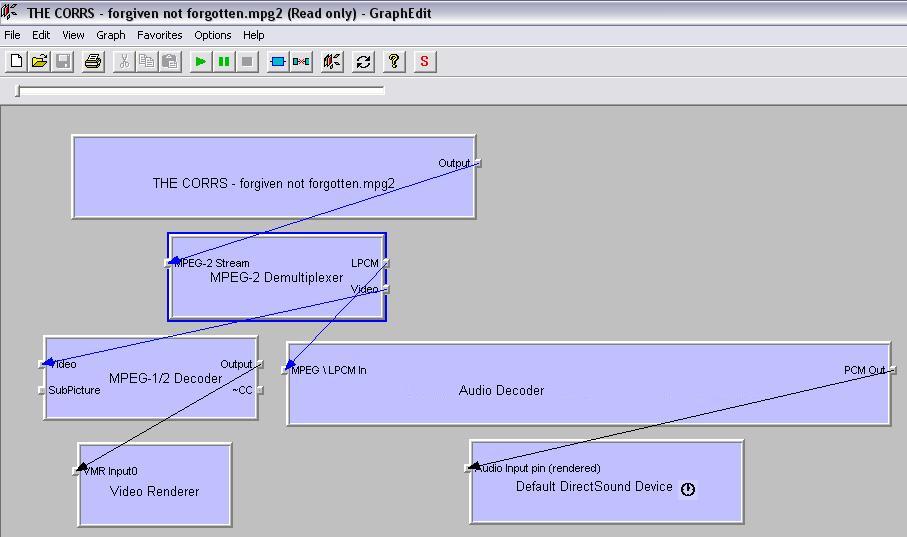Click the clock icon on DirectSound Device
This screenshot has height=537, width=907.
pos(688,489)
